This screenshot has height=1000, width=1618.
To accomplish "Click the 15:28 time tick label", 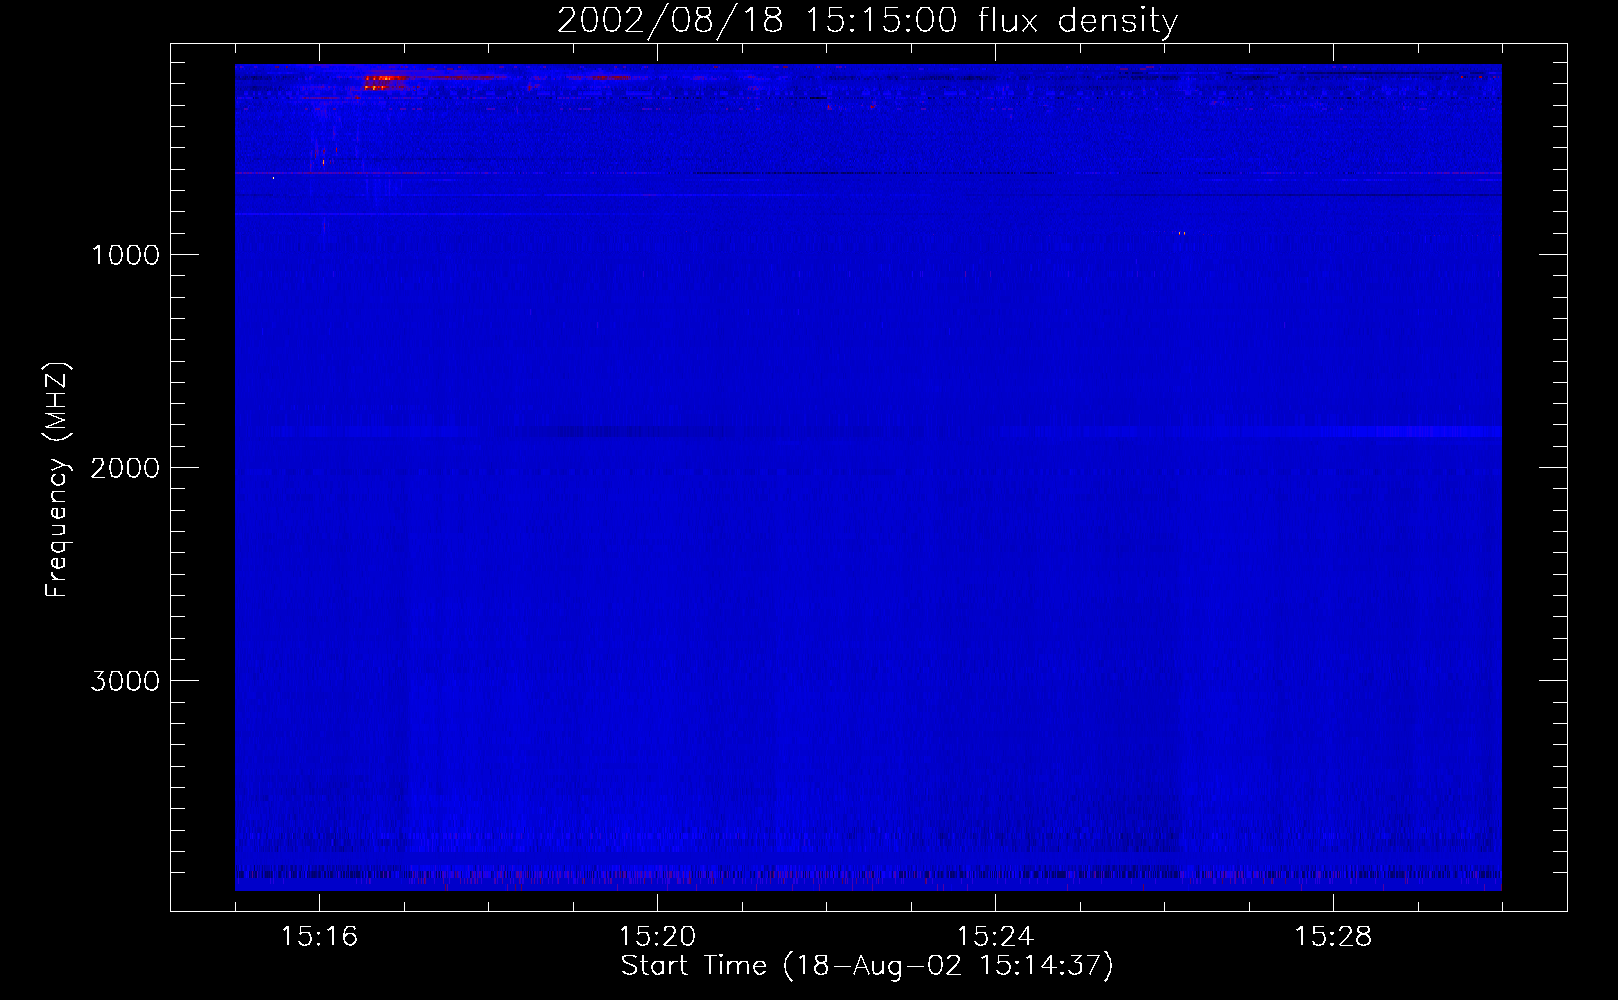I will tap(1333, 936).
